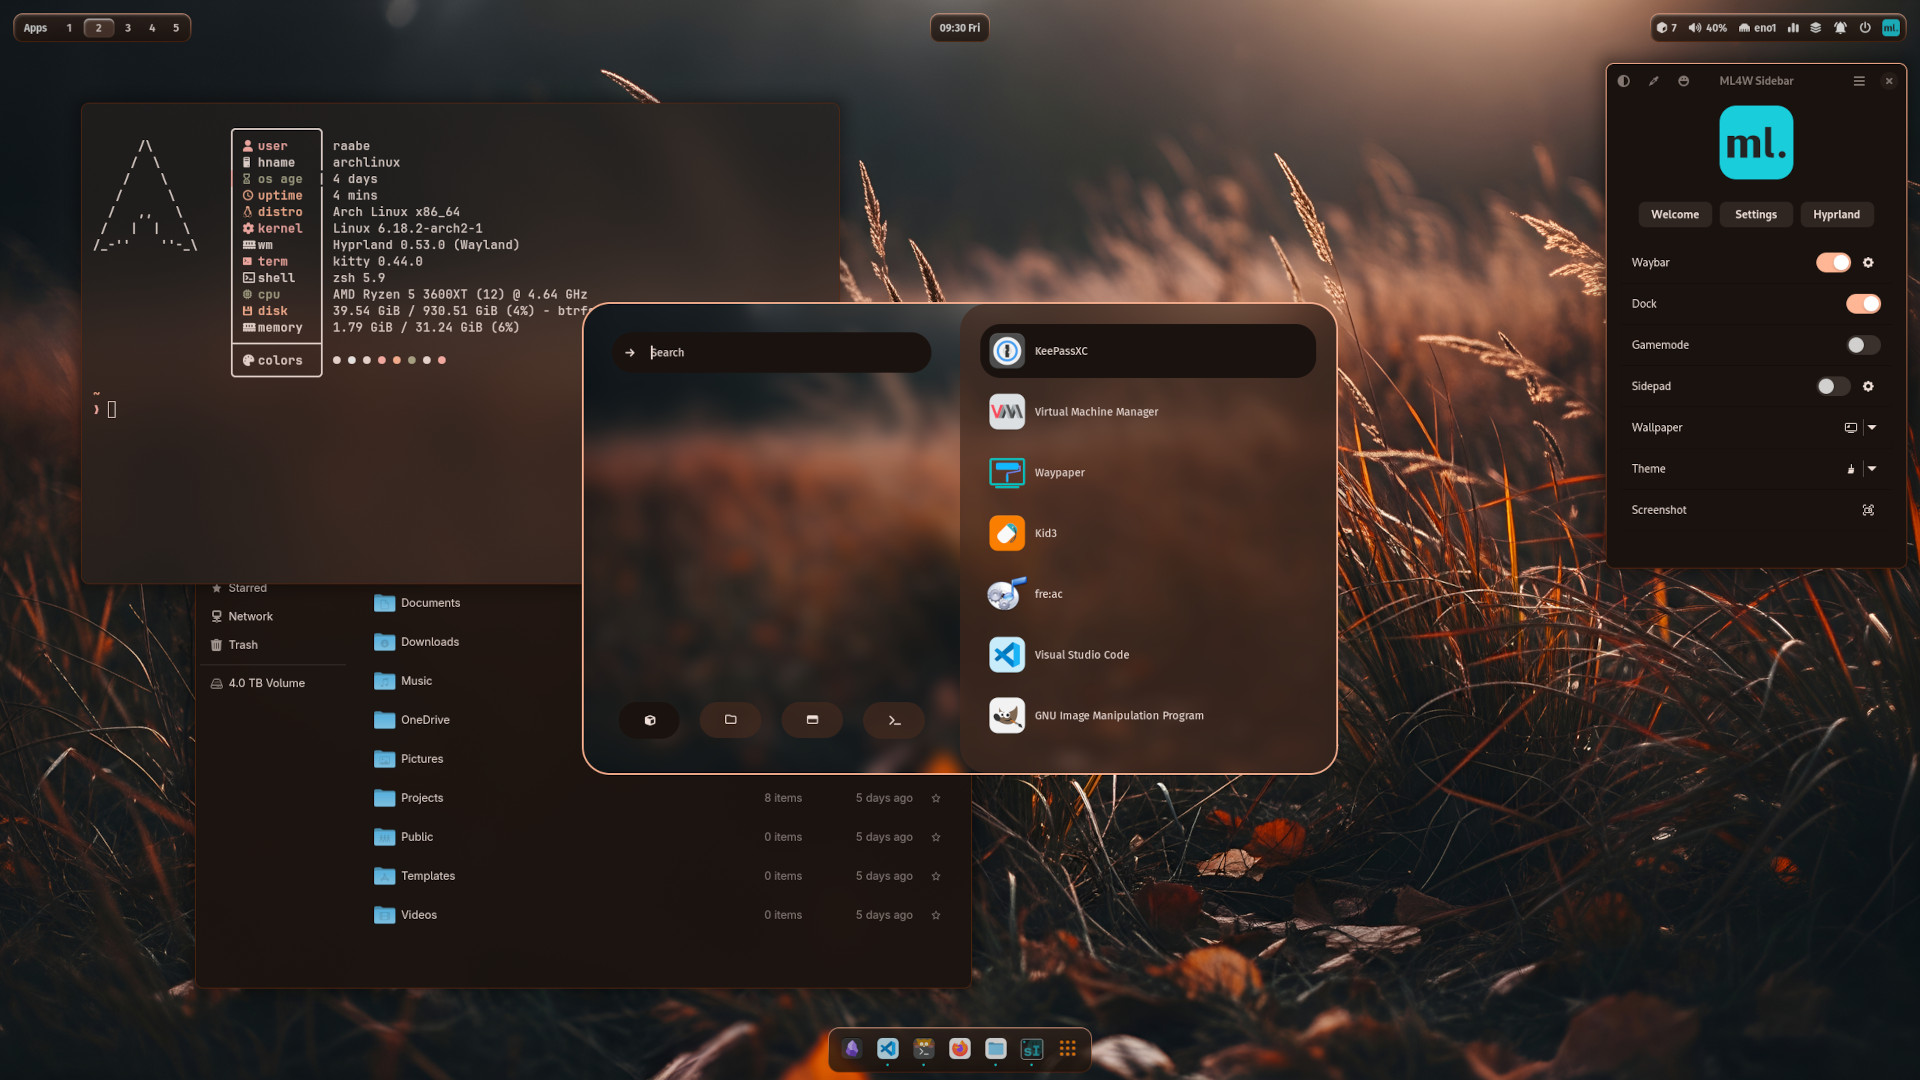The height and width of the screenshot is (1080, 1920).
Task: Disable the Waybar toggle
Action: tap(1833, 262)
